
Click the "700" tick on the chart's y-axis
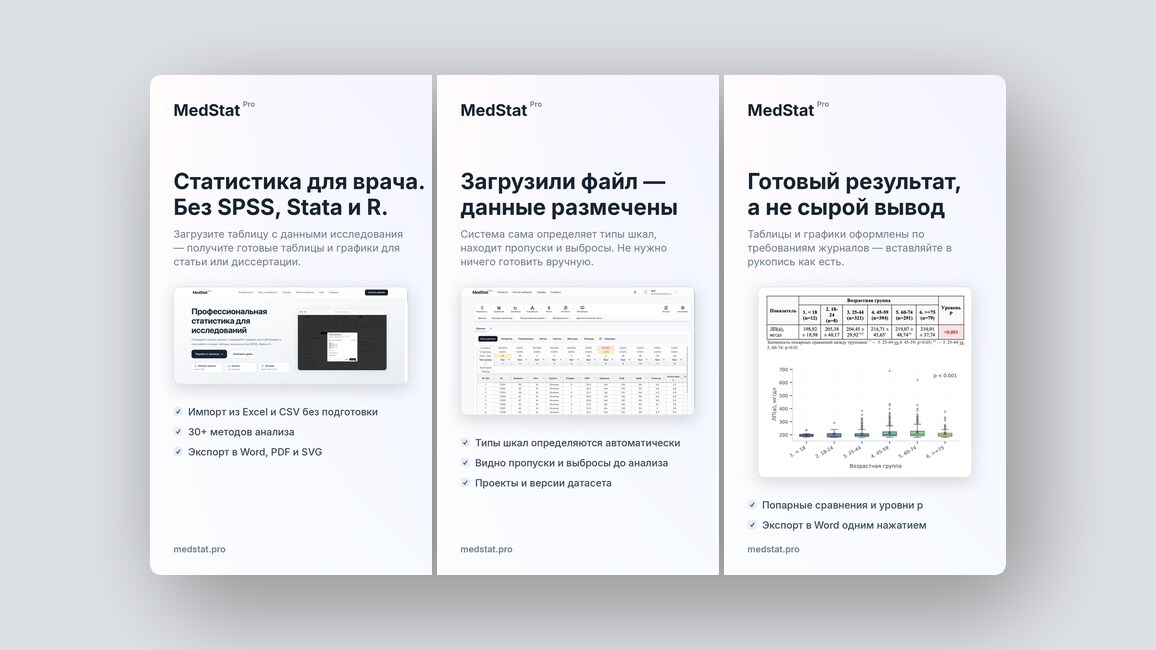click(783, 369)
